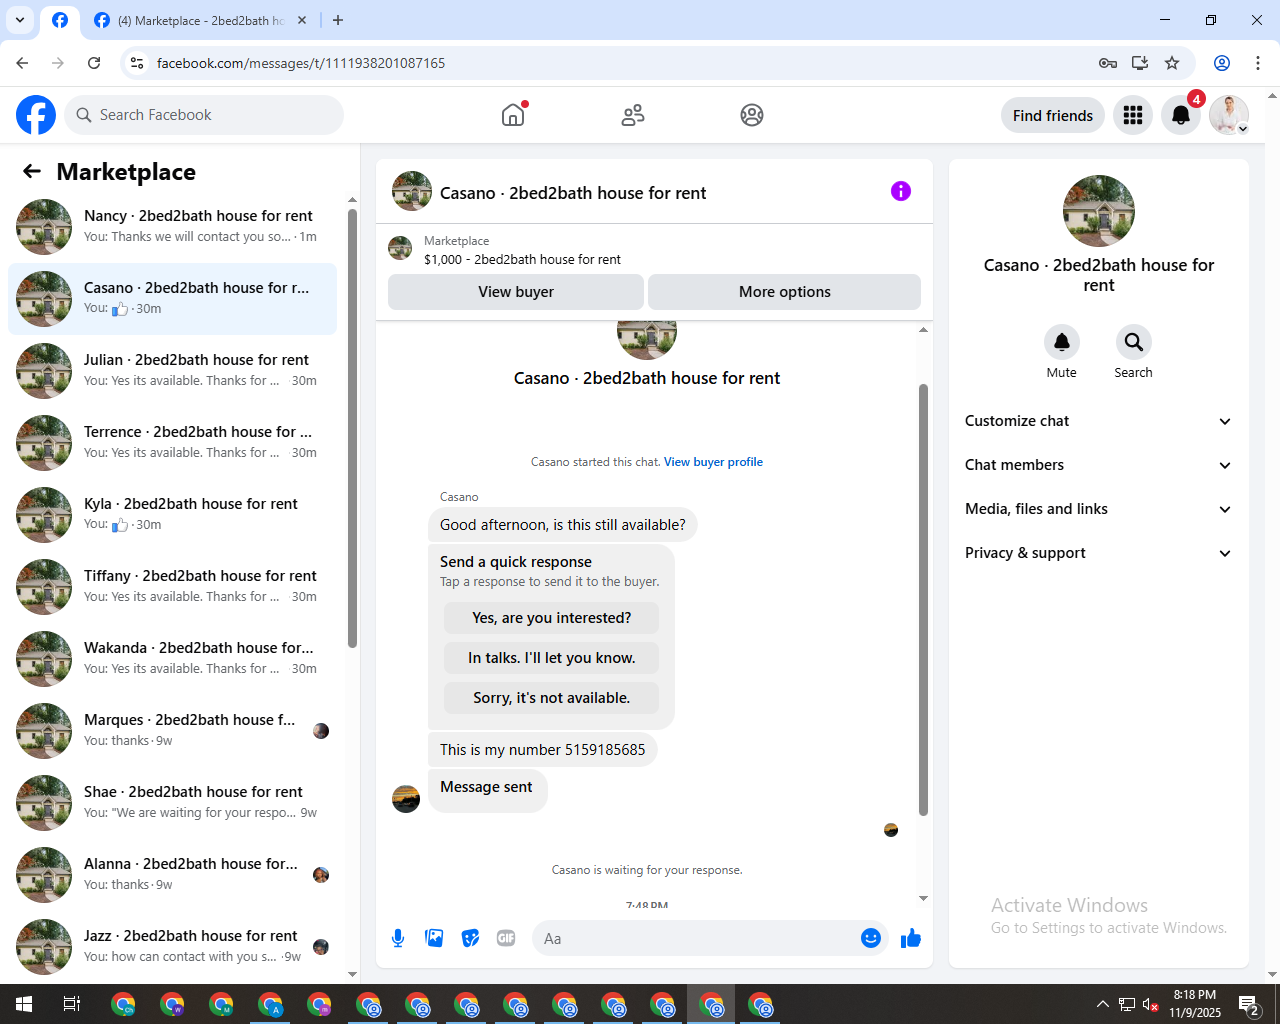Open emoji picker in message box
The height and width of the screenshot is (1024, 1280).
pyautogui.click(x=871, y=938)
